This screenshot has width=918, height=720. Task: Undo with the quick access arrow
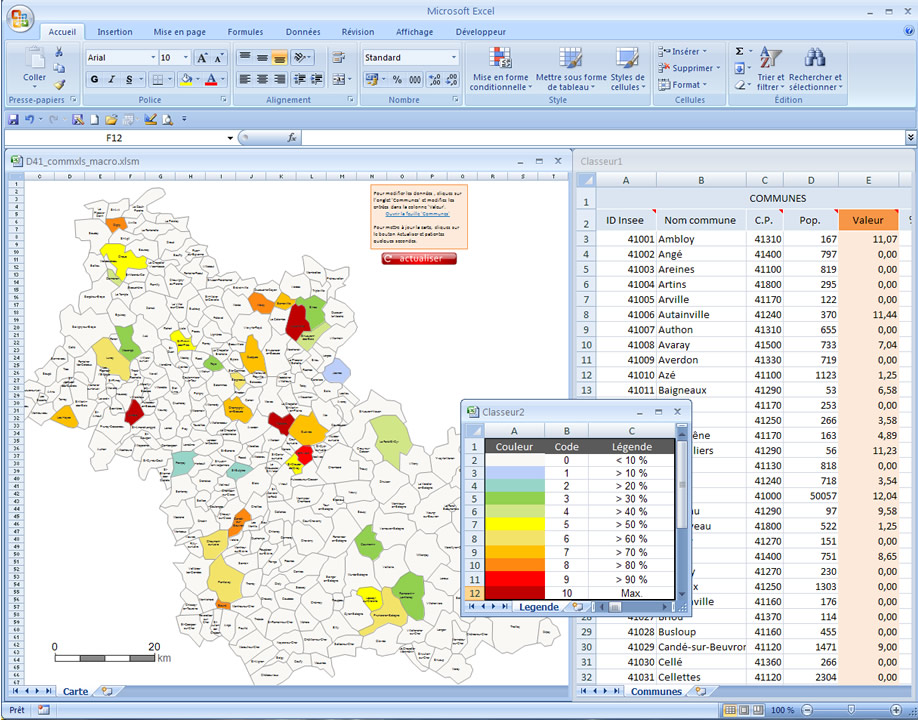[29, 119]
